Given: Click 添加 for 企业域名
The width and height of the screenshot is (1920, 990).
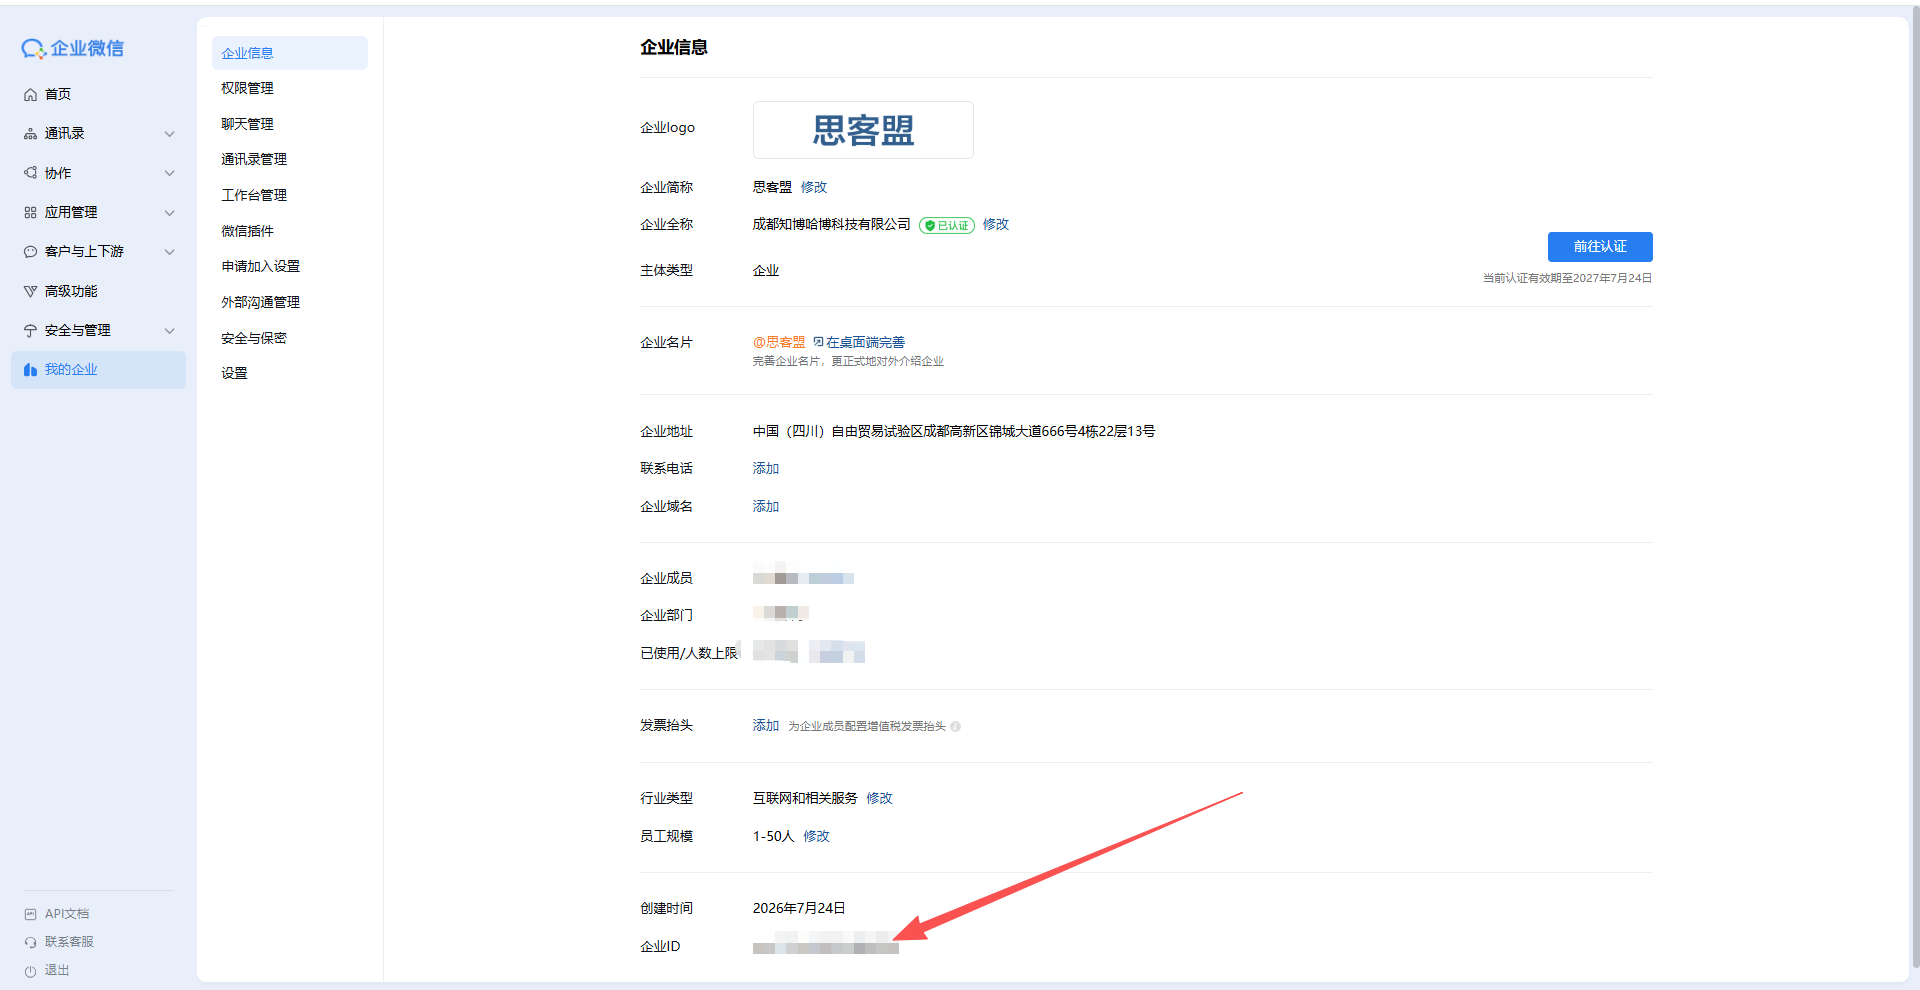Looking at the screenshot, I should coord(766,506).
